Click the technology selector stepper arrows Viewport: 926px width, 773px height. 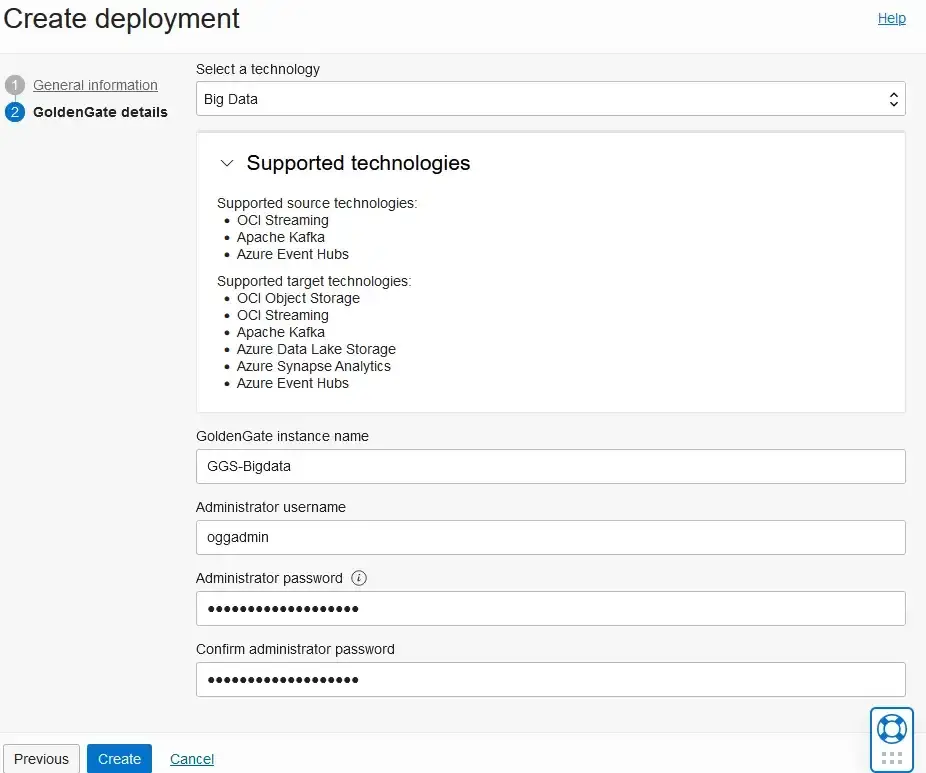point(893,98)
